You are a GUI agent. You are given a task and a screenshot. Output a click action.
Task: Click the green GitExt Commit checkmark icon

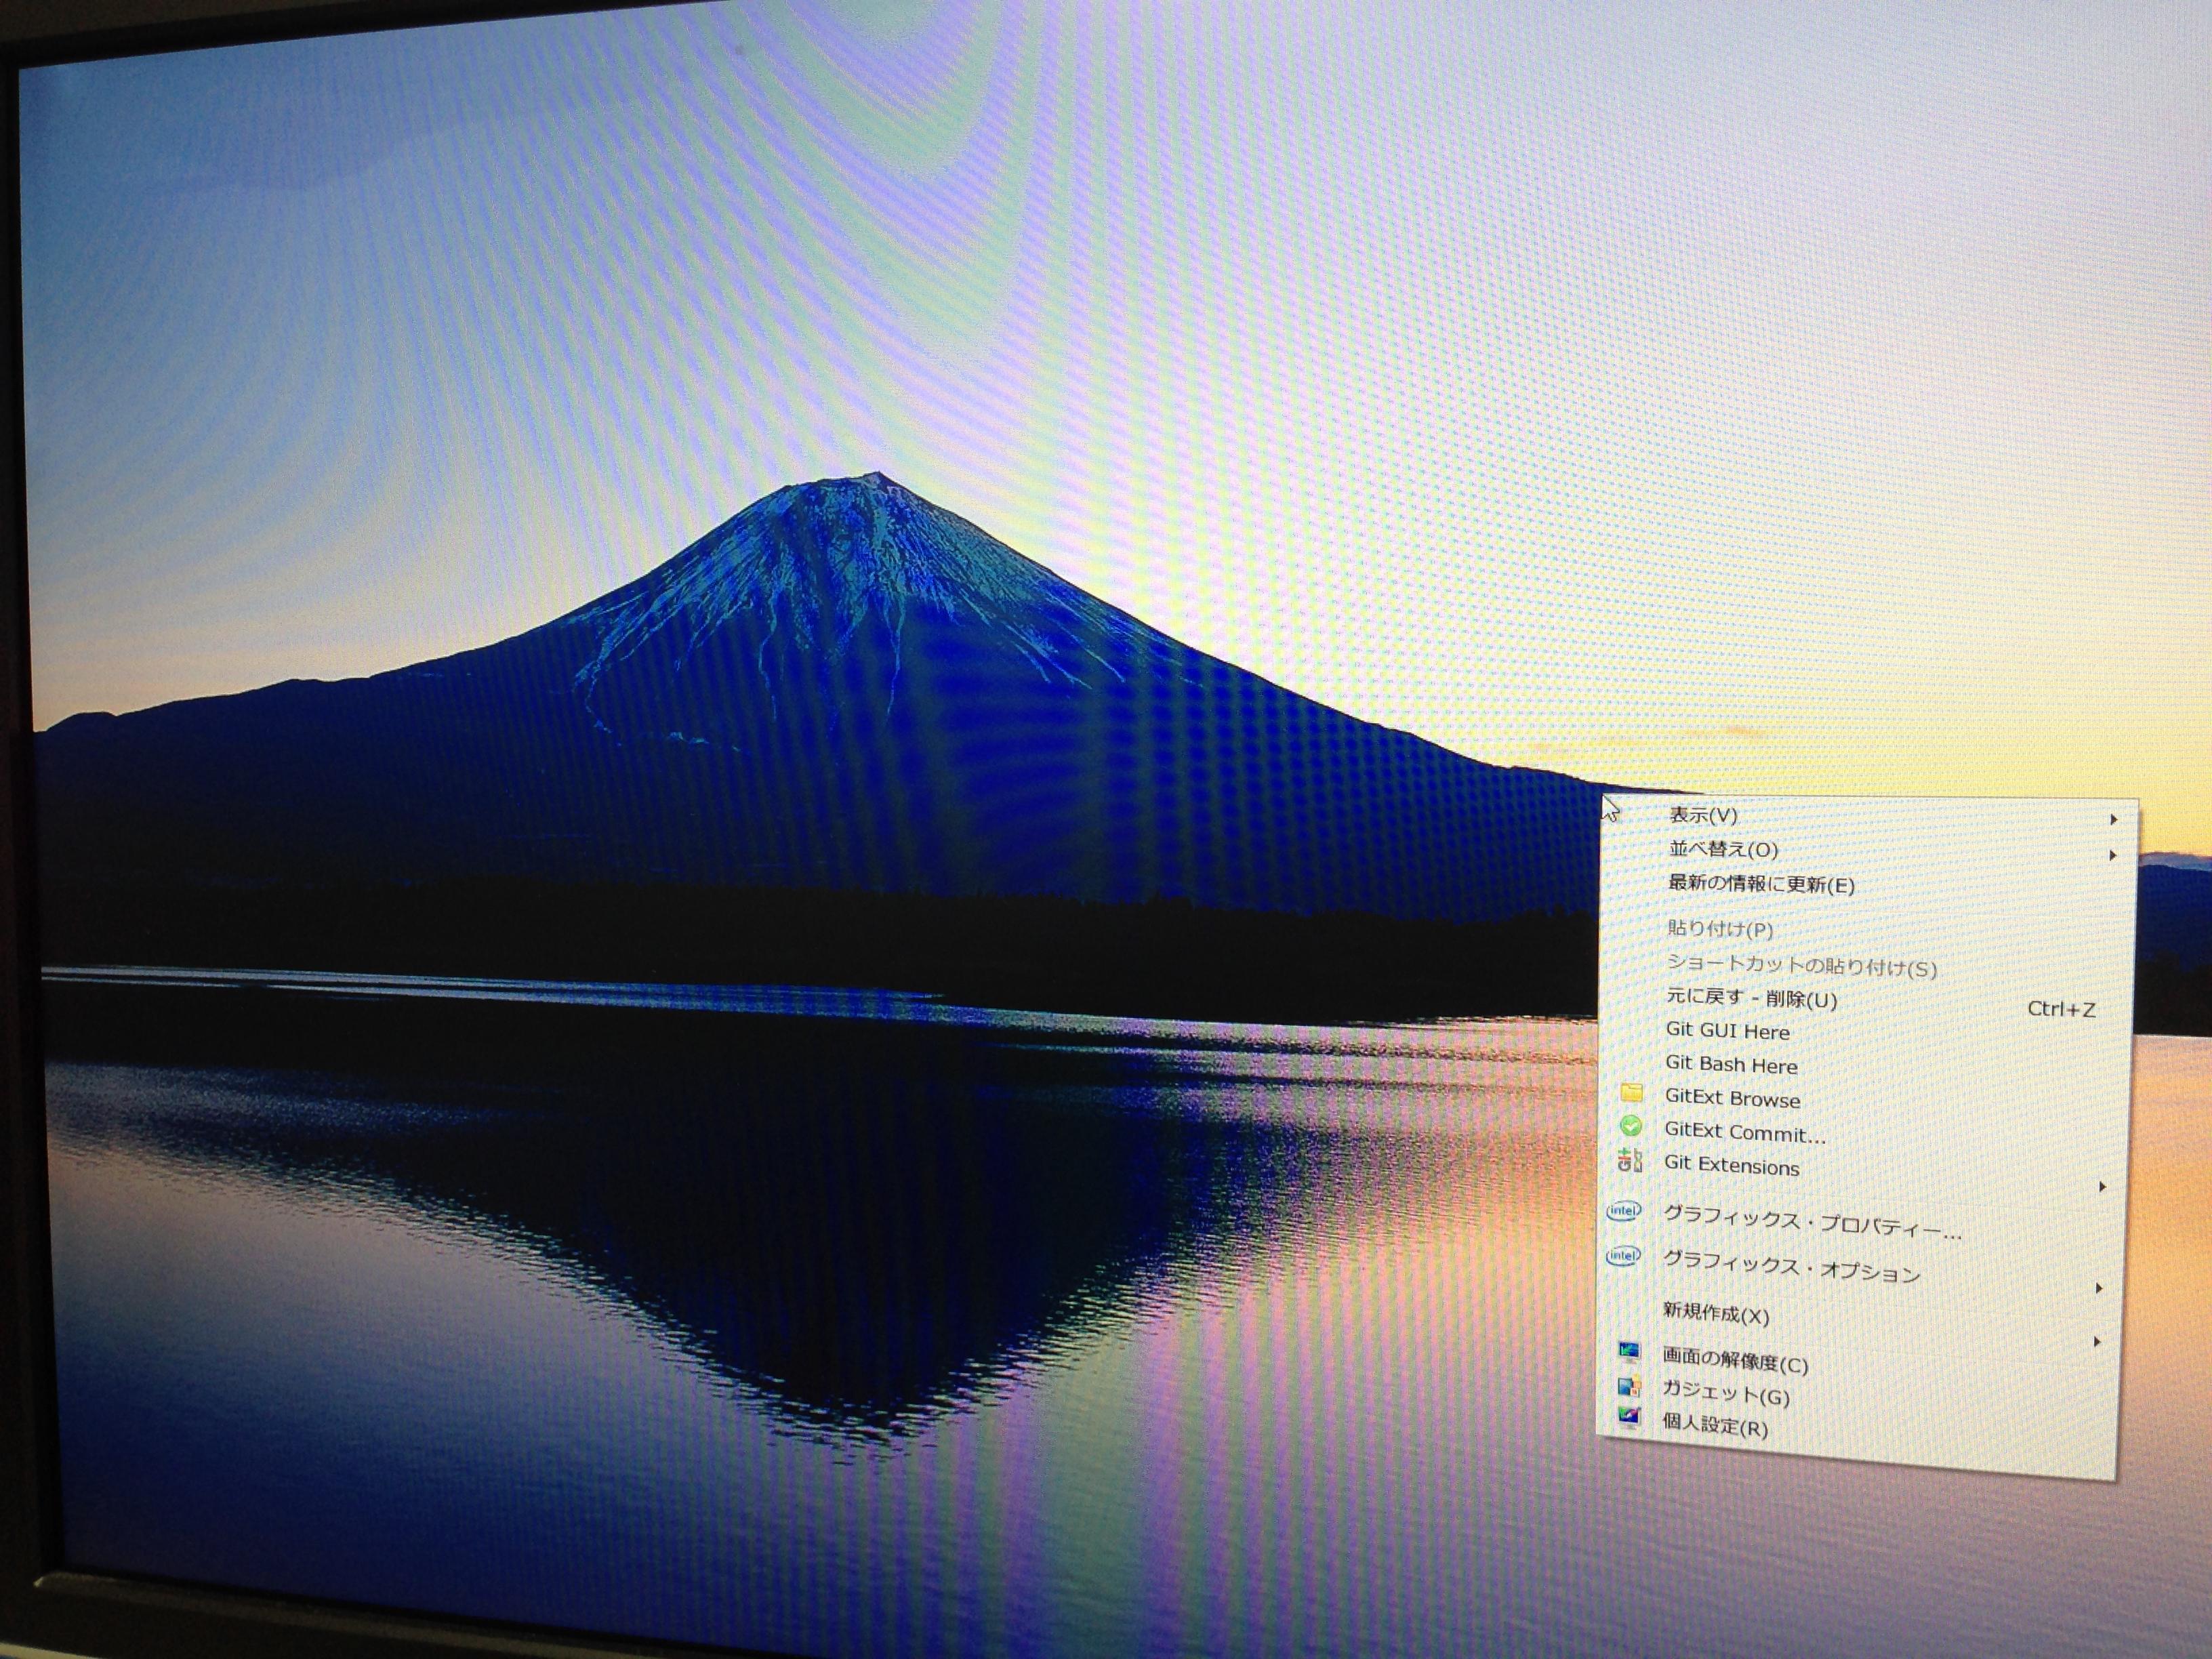point(1630,1126)
